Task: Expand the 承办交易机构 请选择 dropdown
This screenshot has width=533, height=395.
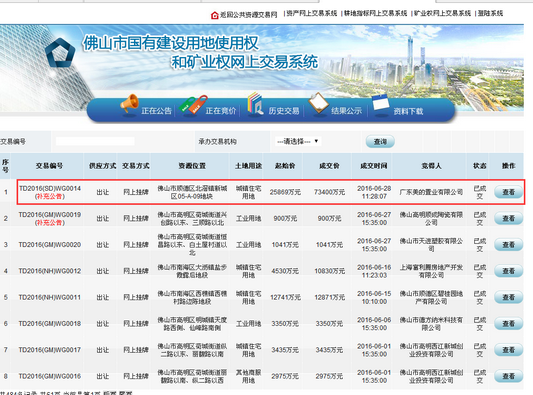Action: tap(297, 141)
